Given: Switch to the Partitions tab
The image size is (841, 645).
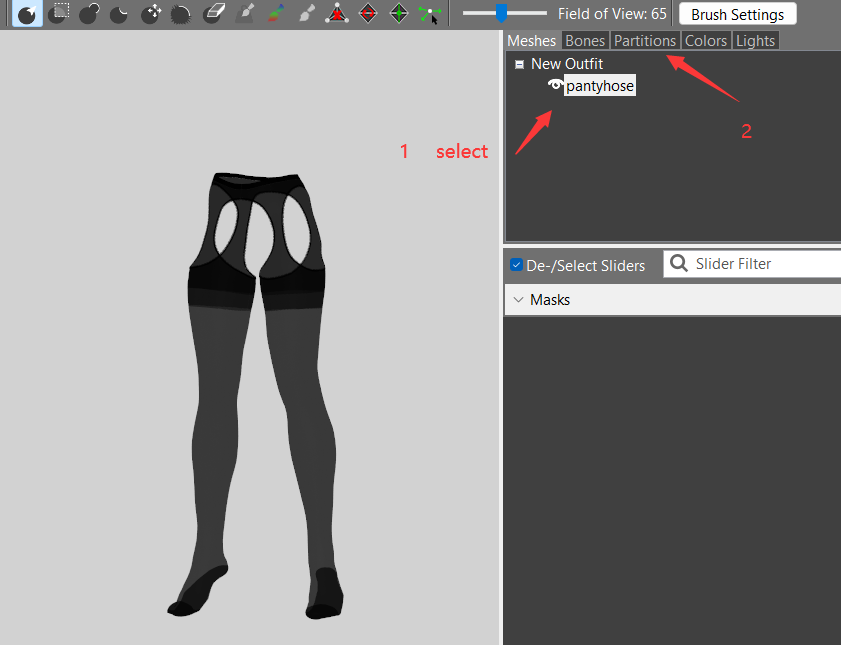Looking at the screenshot, I should coord(645,41).
